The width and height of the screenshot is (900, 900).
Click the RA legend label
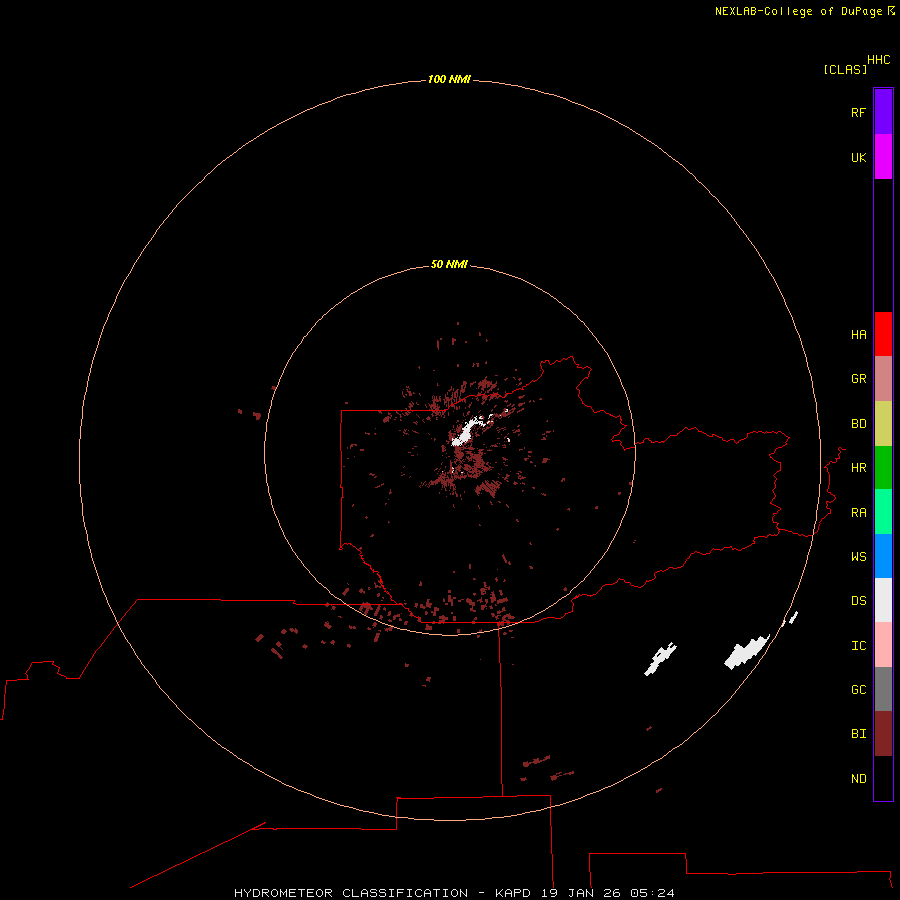858,513
